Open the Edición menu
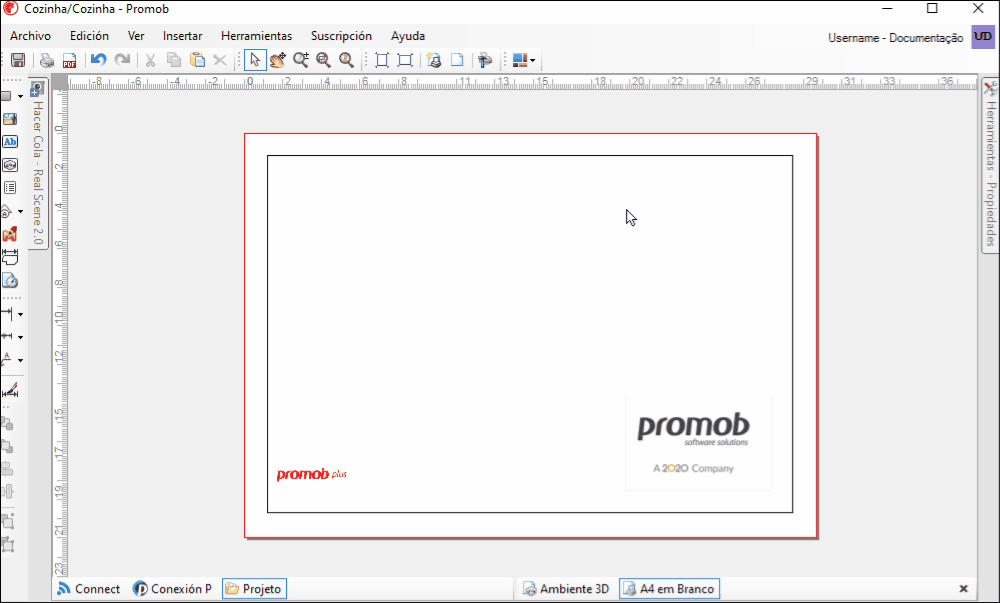 (x=89, y=36)
